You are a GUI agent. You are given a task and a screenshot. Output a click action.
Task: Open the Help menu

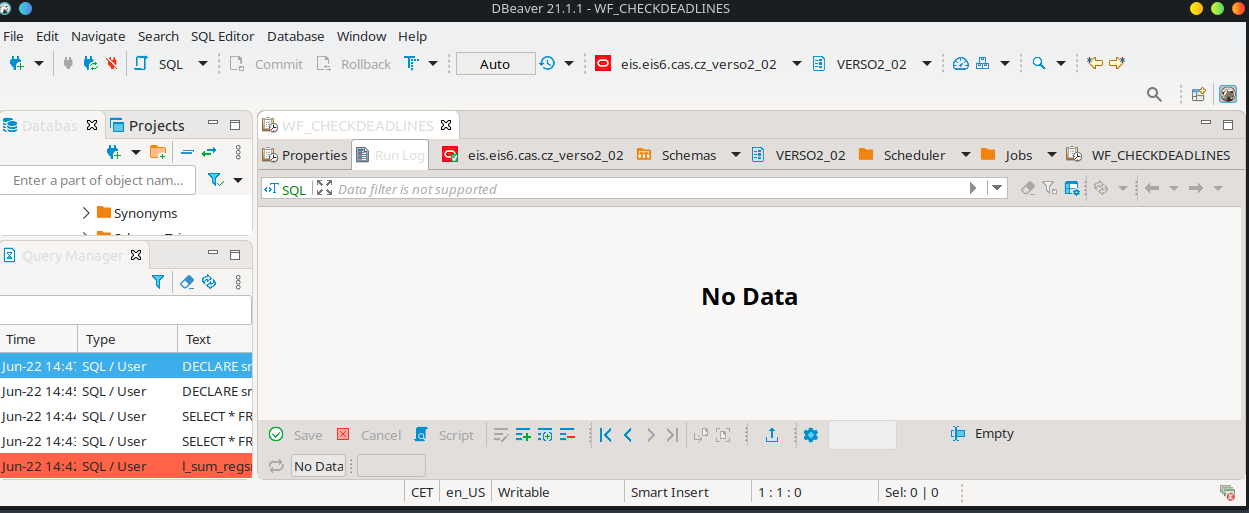(412, 36)
